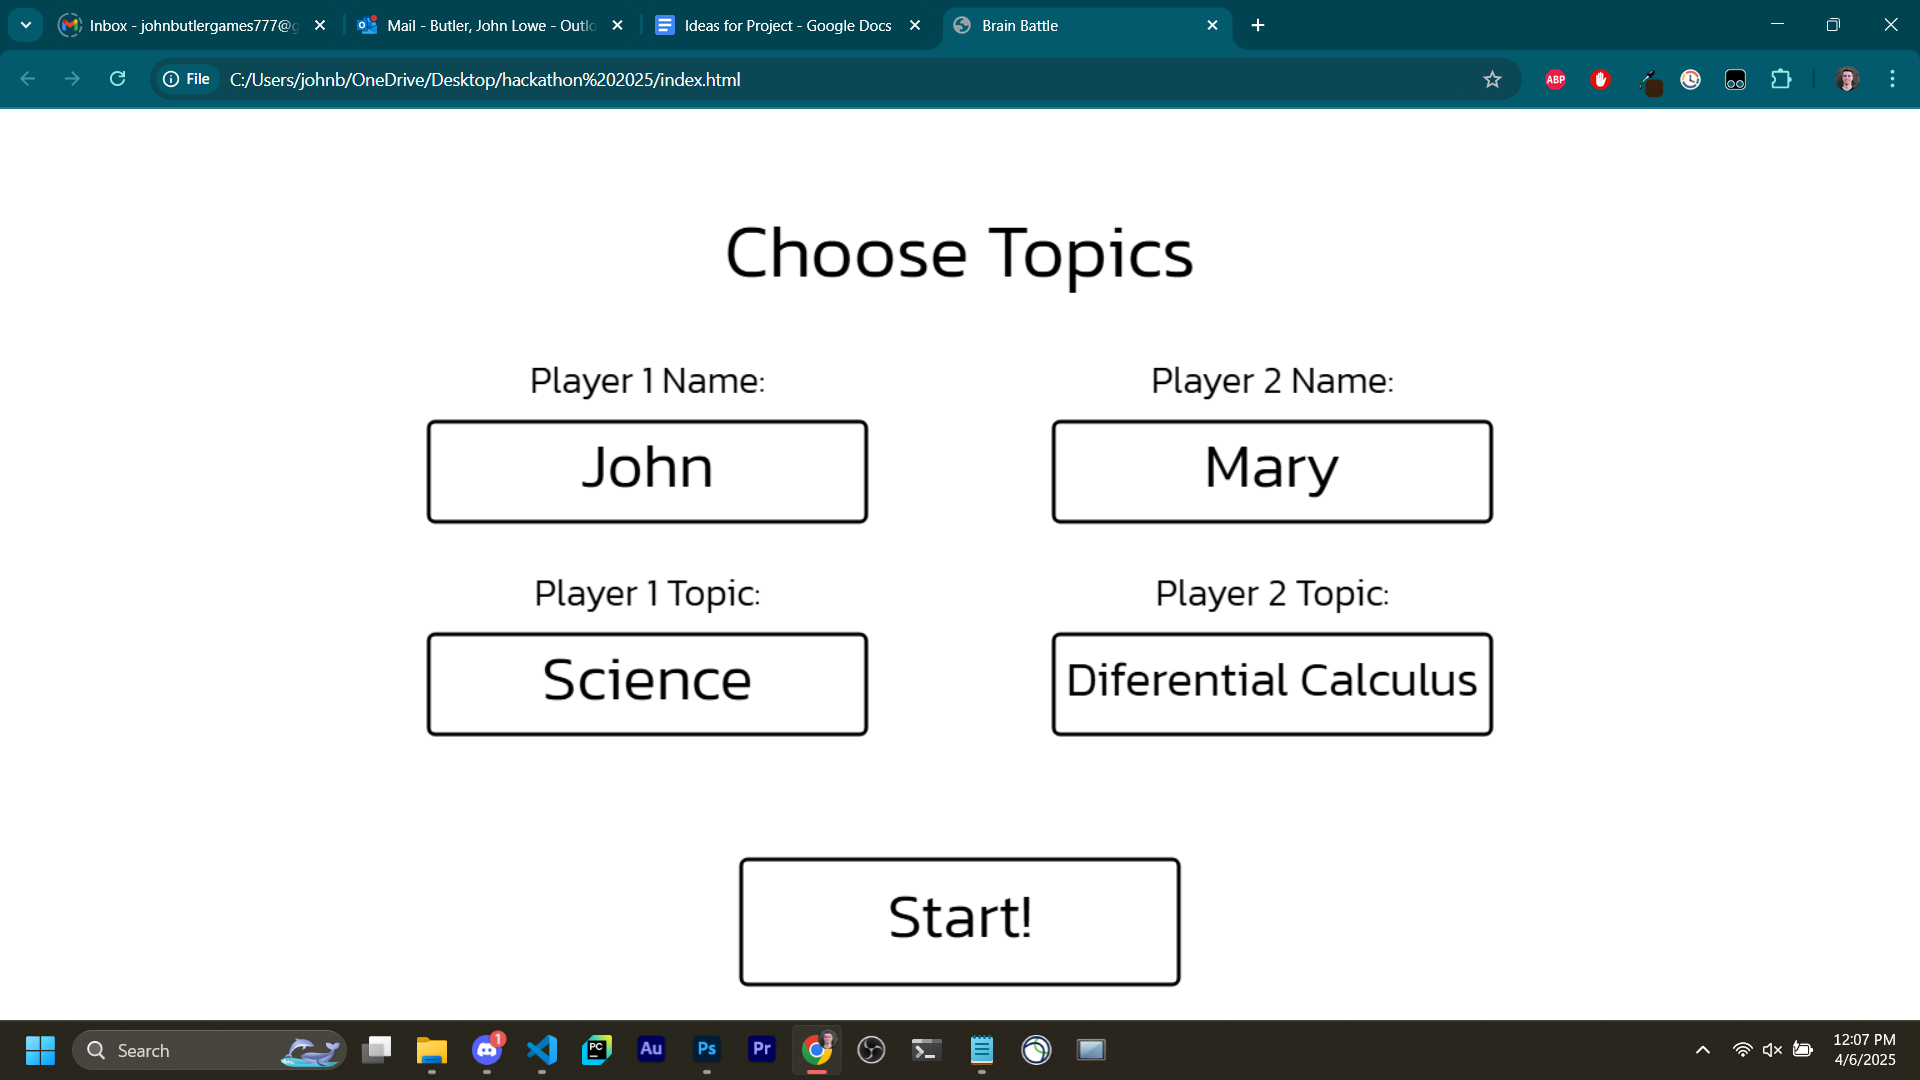Open a new browser tab

pos(1258,25)
